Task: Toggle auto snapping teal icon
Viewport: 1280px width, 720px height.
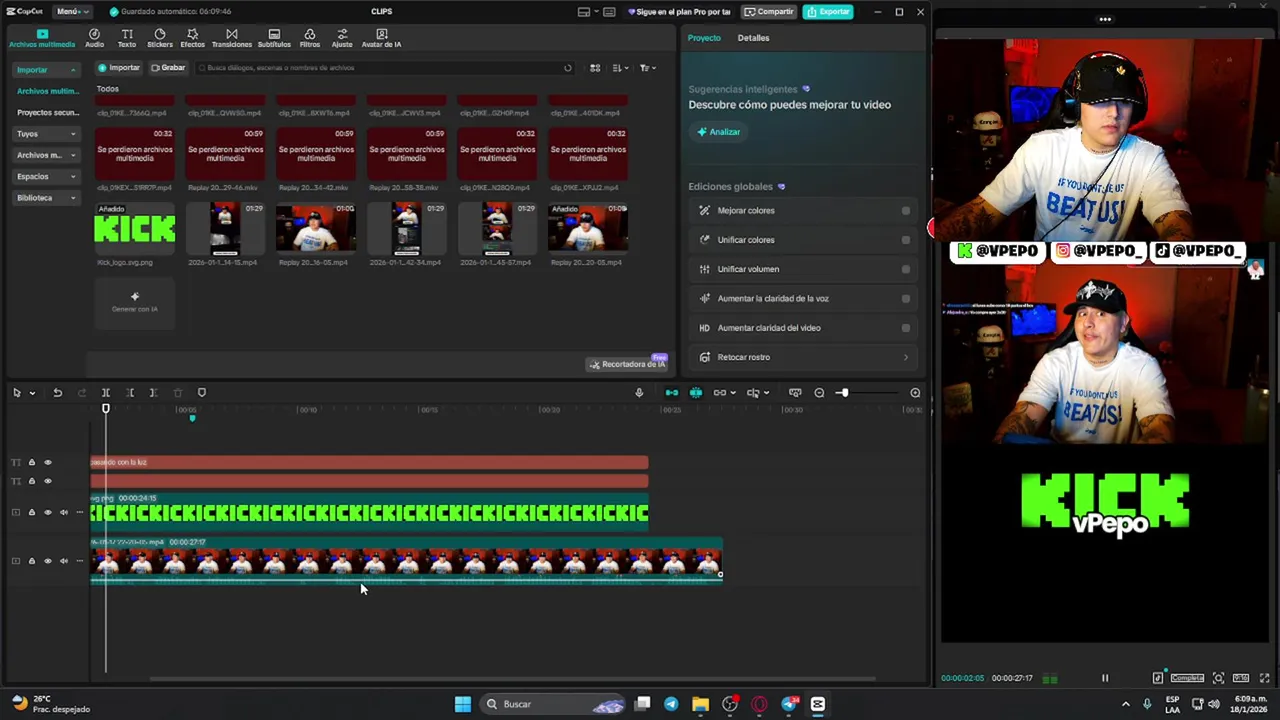Action: click(x=696, y=393)
